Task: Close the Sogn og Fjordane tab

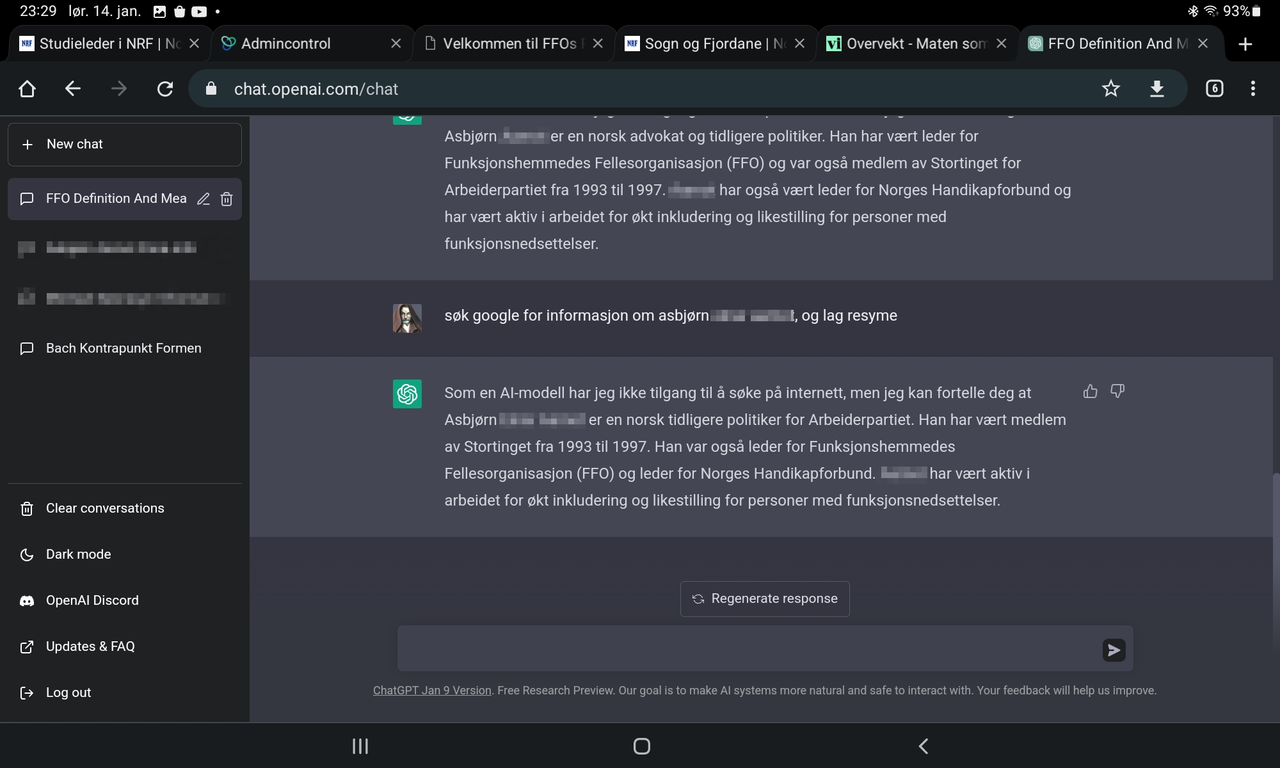Action: click(x=800, y=44)
